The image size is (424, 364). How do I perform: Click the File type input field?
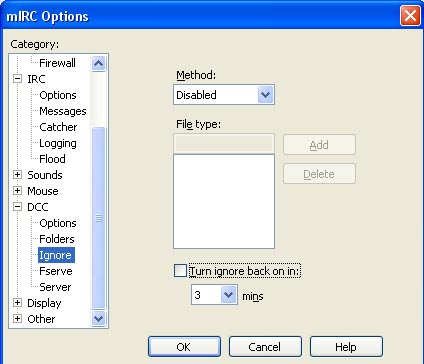point(224,144)
